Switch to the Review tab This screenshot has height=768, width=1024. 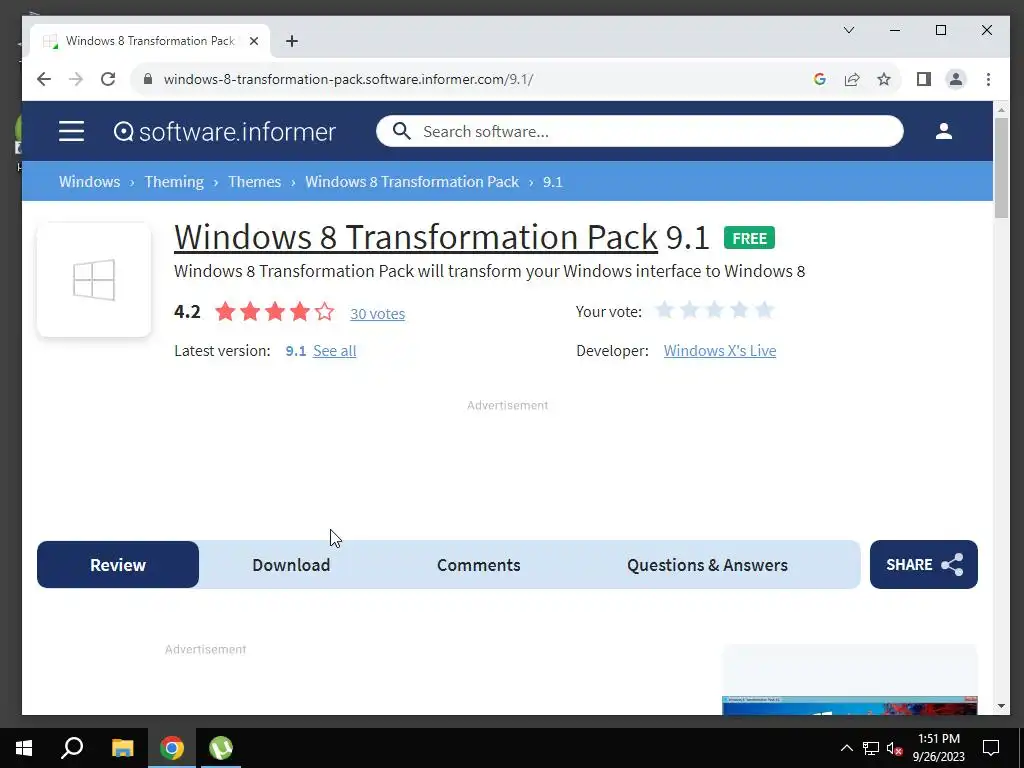pos(118,564)
